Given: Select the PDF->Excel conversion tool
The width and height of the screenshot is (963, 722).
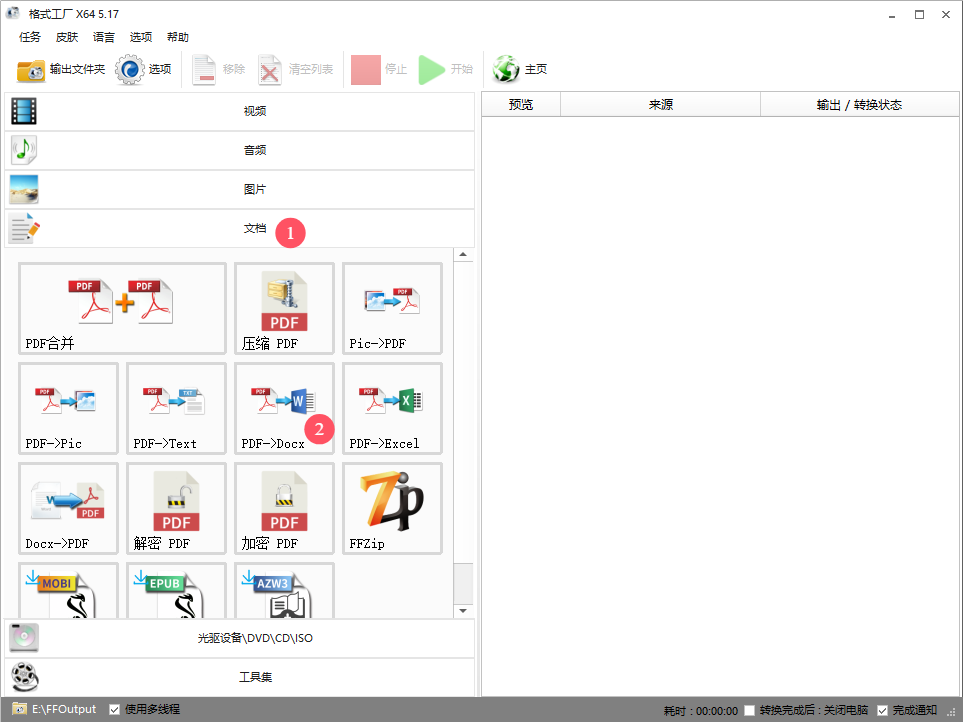Looking at the screenshot, I should [x=392, y=408].
